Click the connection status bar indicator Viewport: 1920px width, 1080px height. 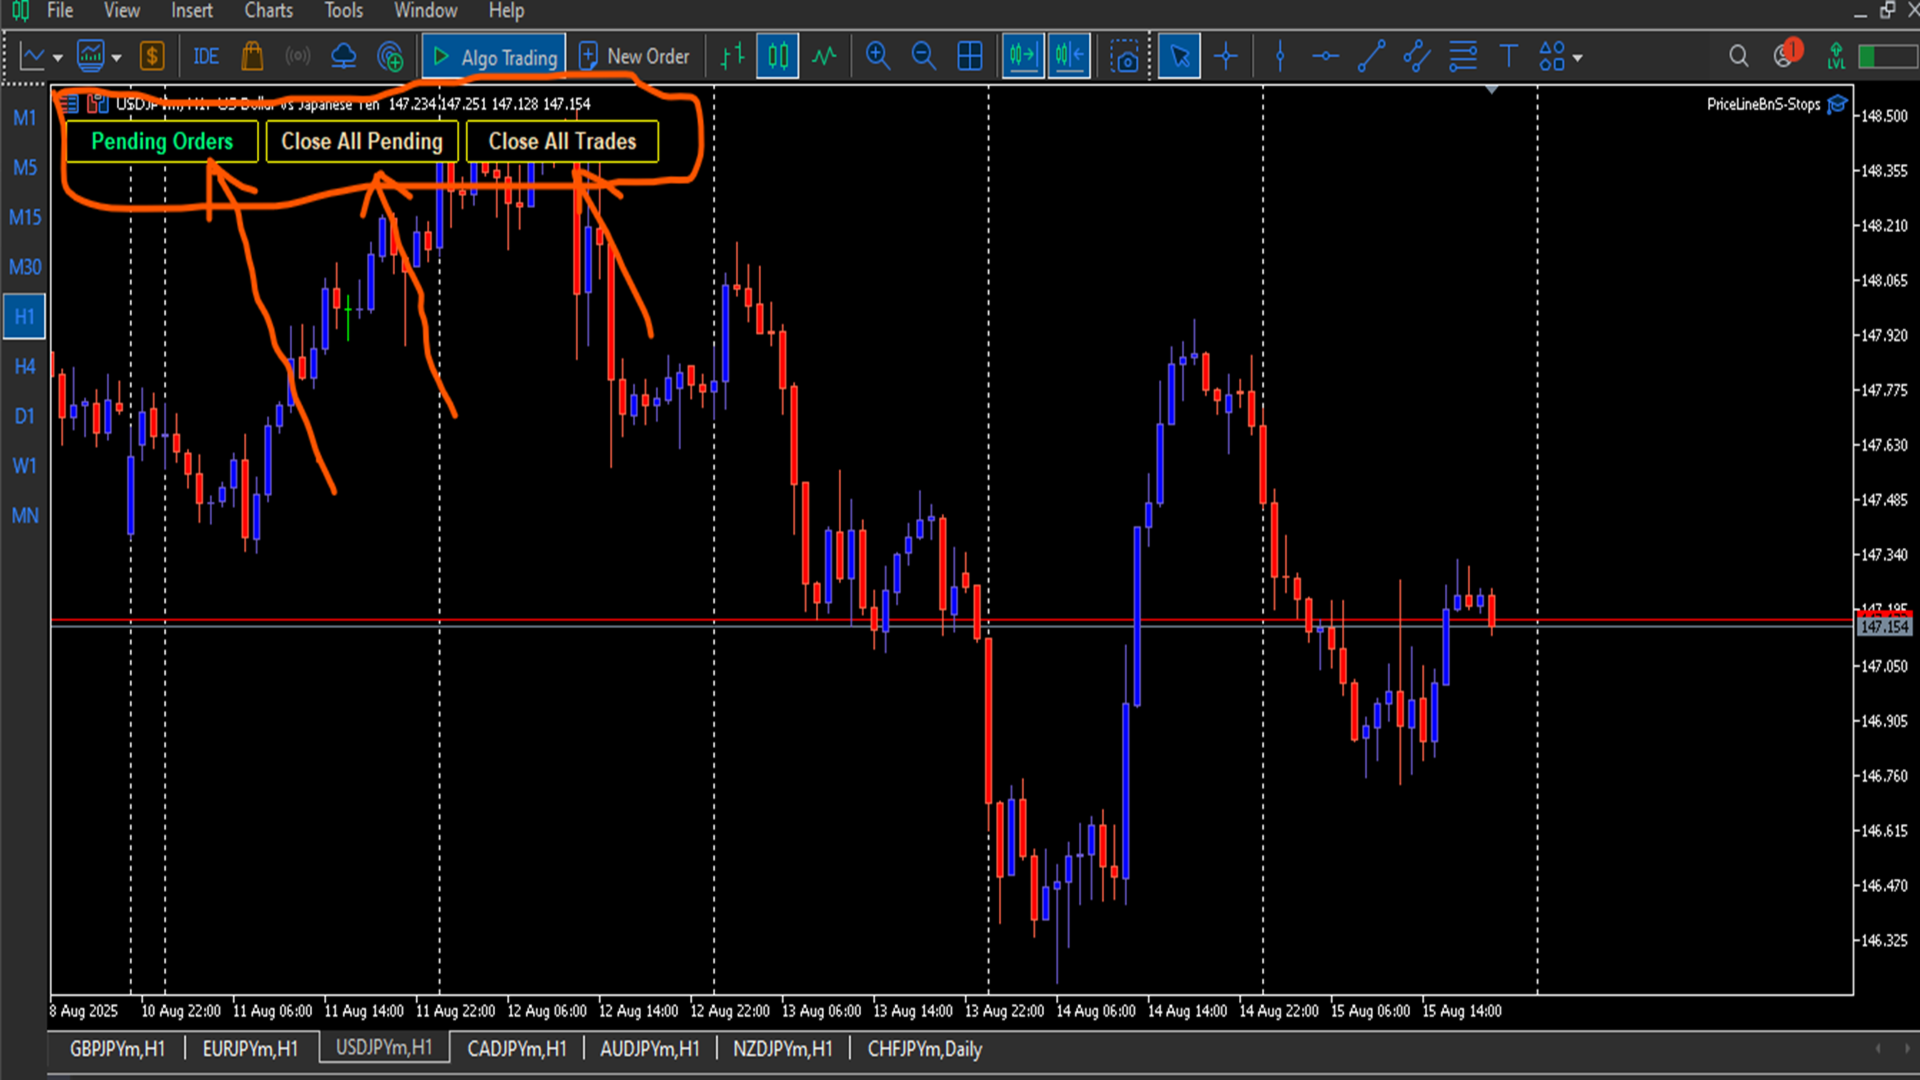1887,57
